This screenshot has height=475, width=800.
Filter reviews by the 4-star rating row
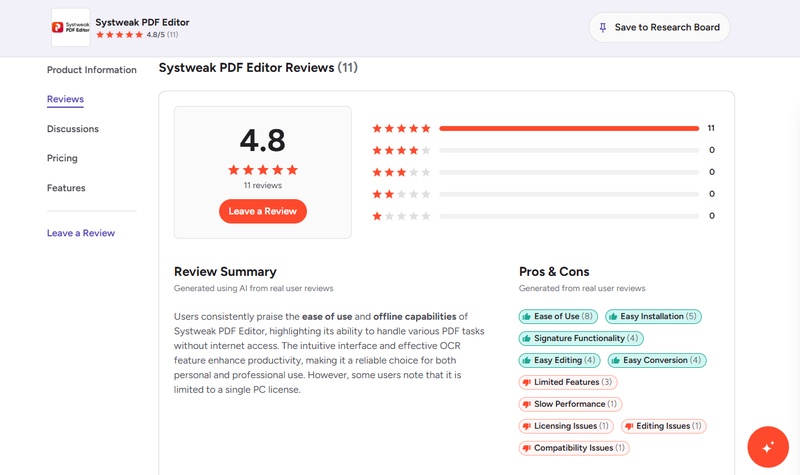[543, 150]
